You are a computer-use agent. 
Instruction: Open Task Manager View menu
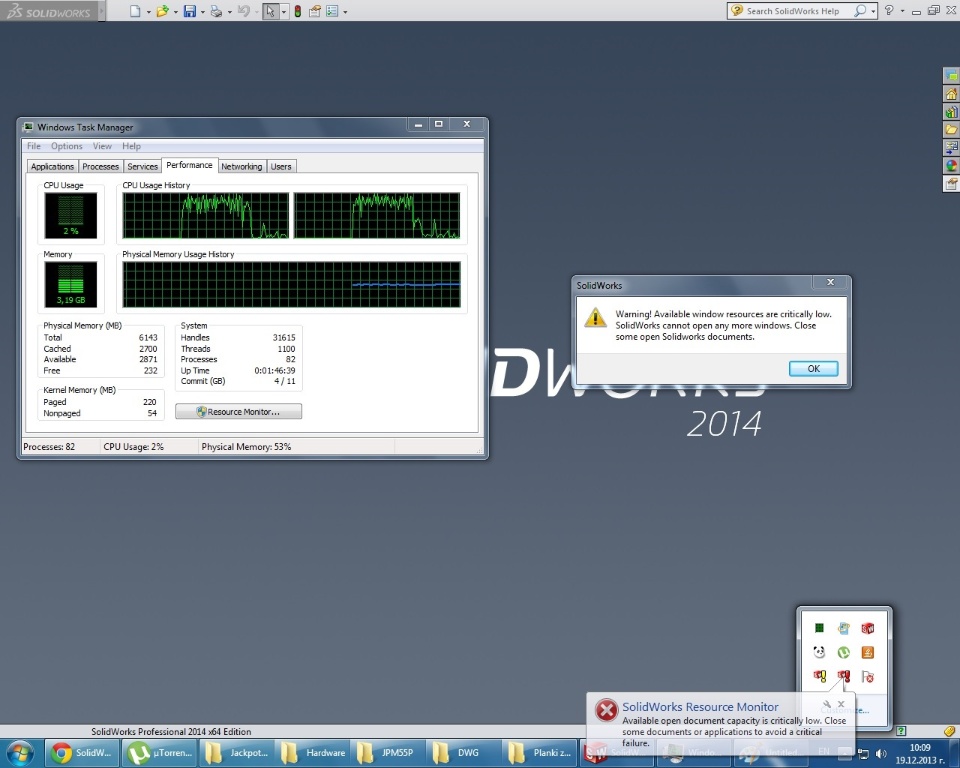click(x=102, y=146)
